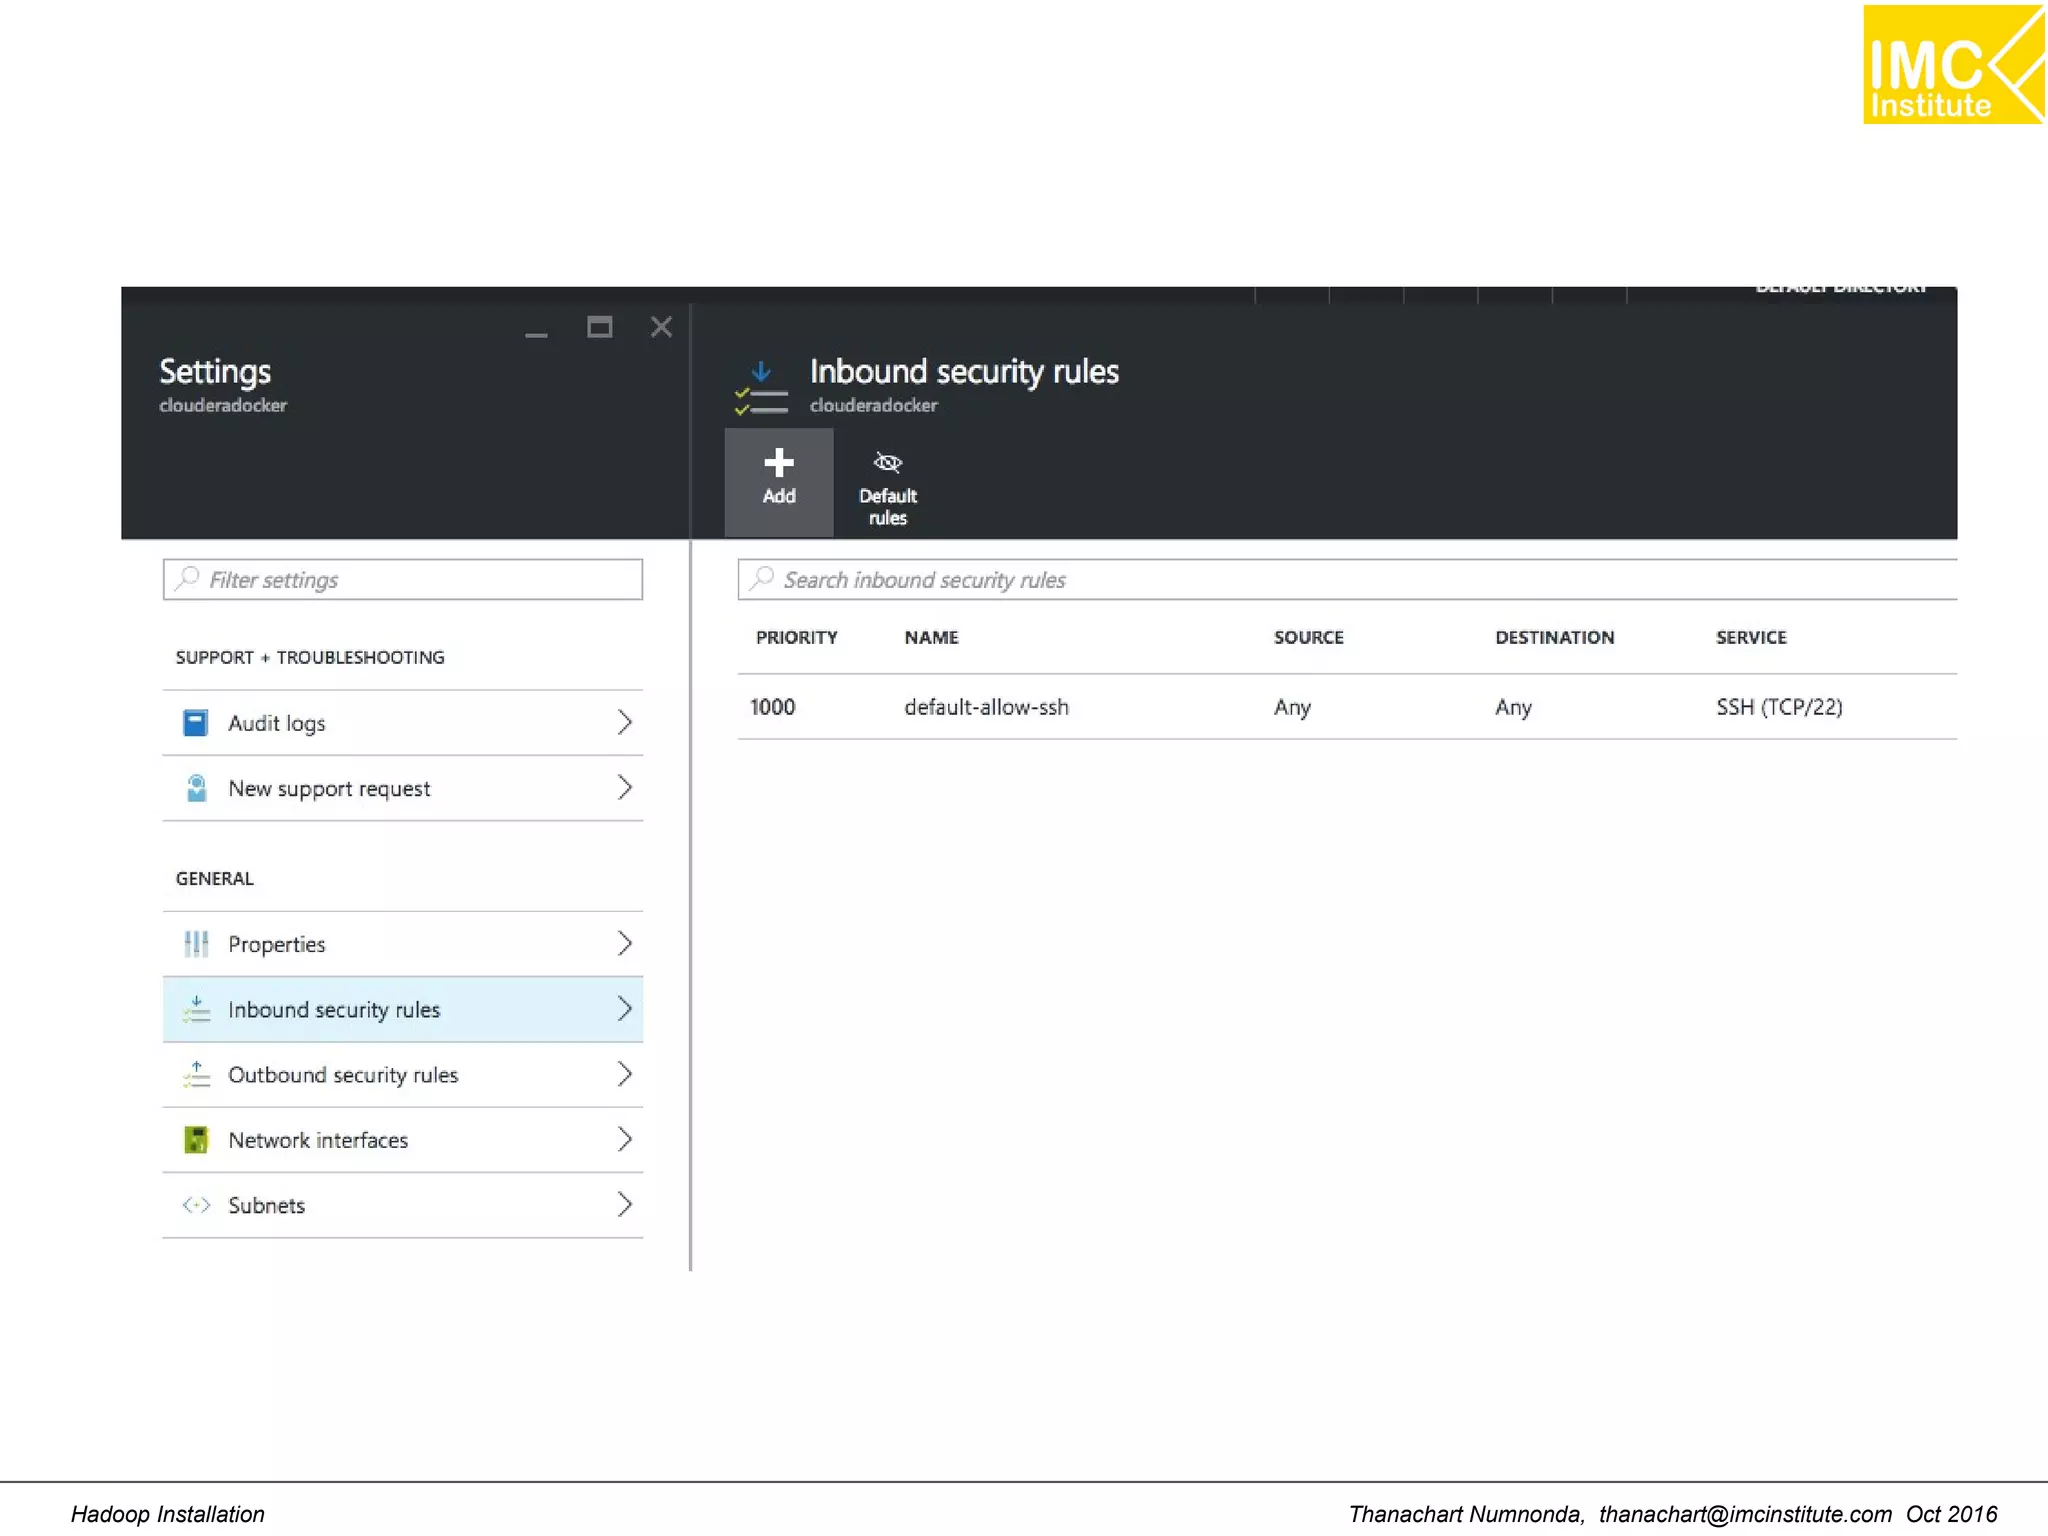Open Network interfaces item
2048x1536 pixels.
(x=402, y=1139)
